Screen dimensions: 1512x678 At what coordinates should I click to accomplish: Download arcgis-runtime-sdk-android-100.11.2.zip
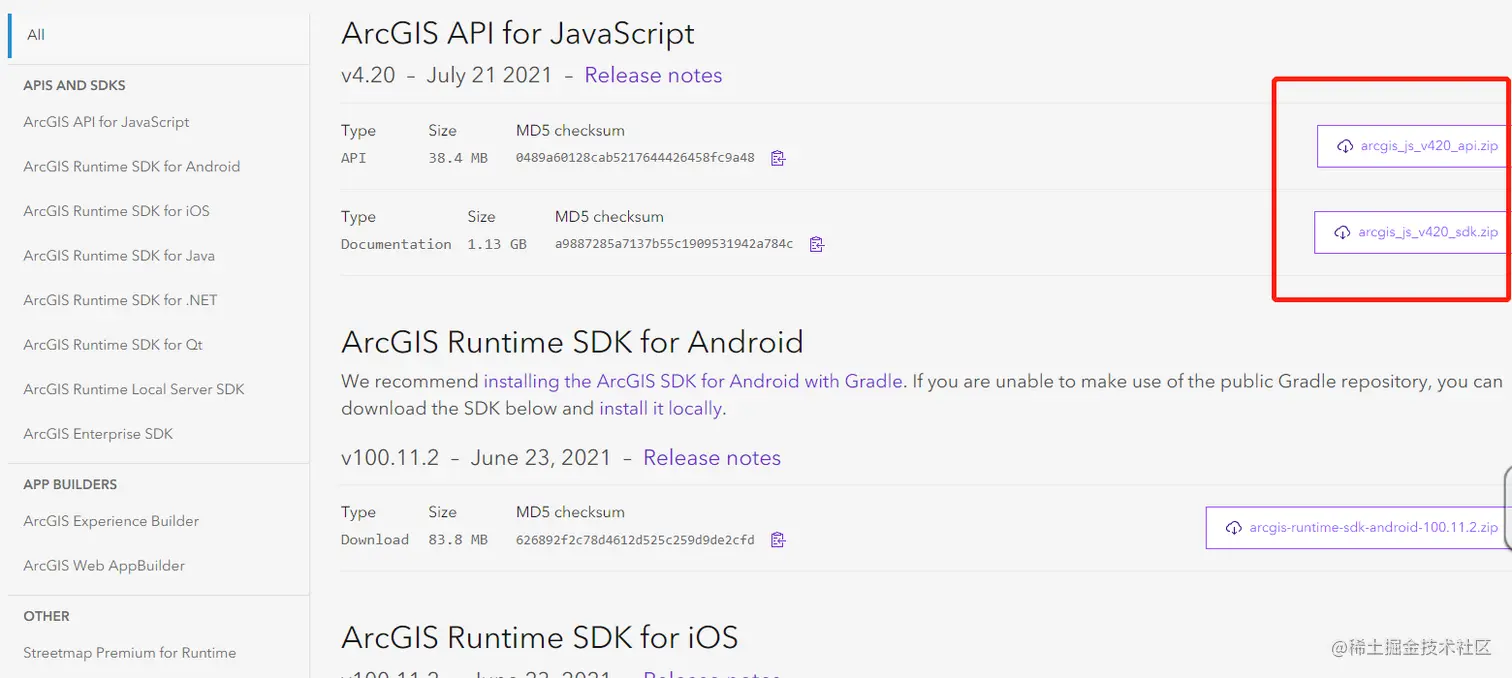click(1372, 527)
